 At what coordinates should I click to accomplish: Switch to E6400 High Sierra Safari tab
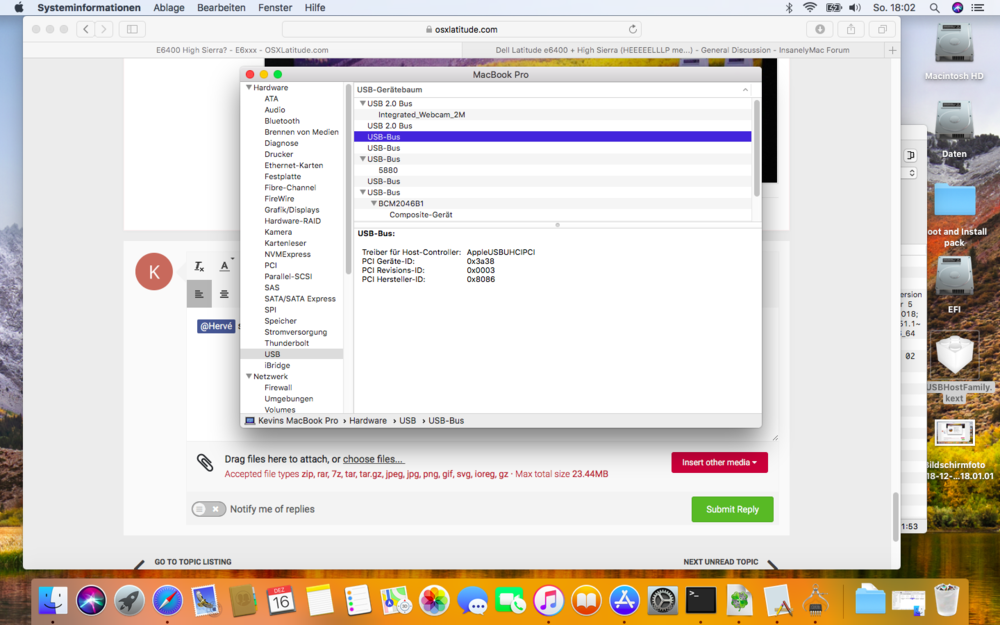click(242, 50)
